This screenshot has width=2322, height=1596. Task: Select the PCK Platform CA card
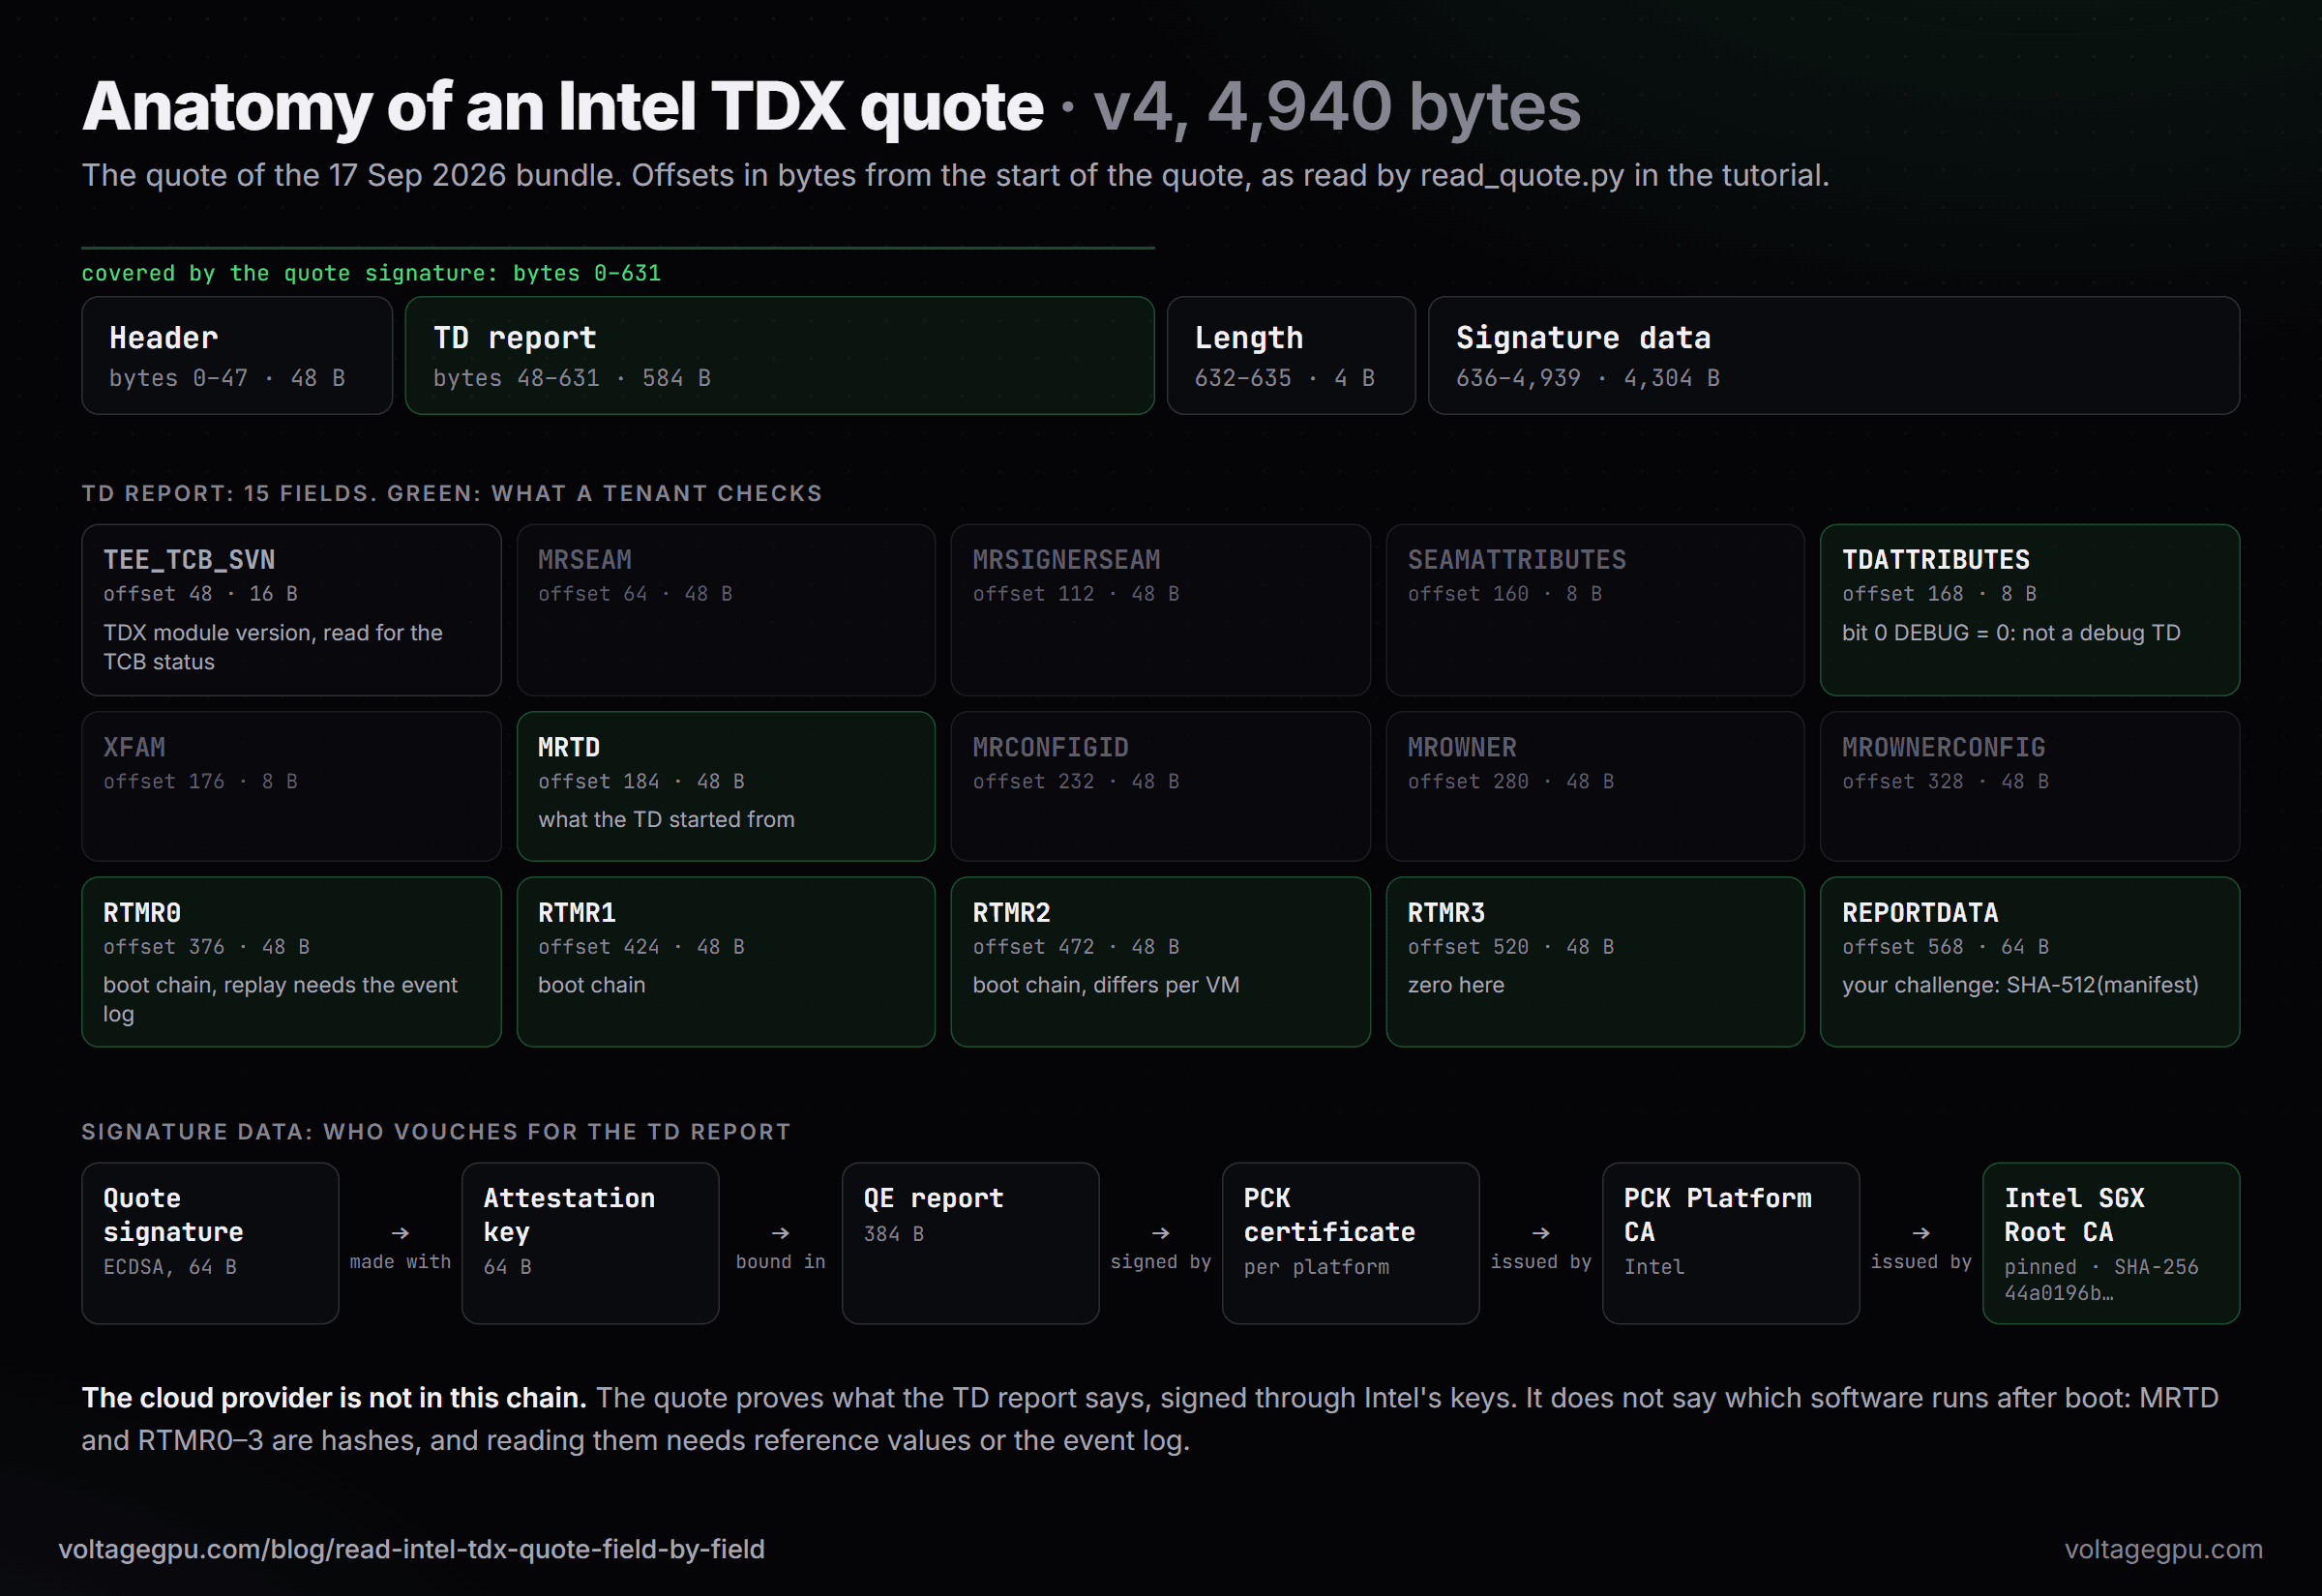[x=1731, y=1243]
